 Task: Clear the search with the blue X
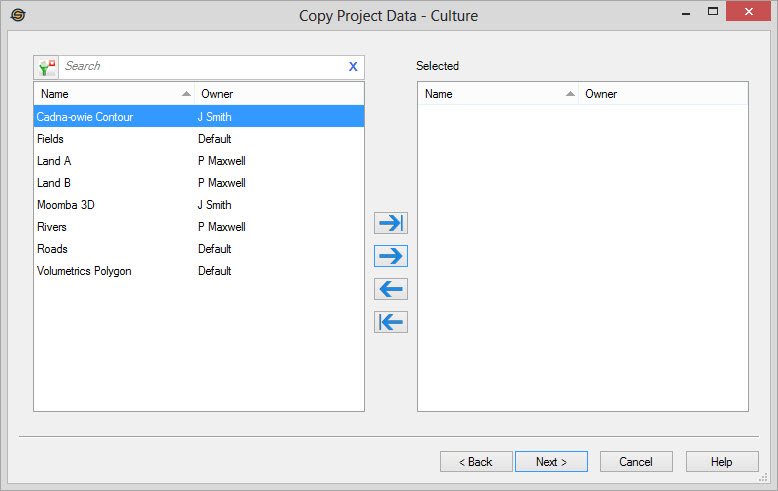tap(353, 66)
